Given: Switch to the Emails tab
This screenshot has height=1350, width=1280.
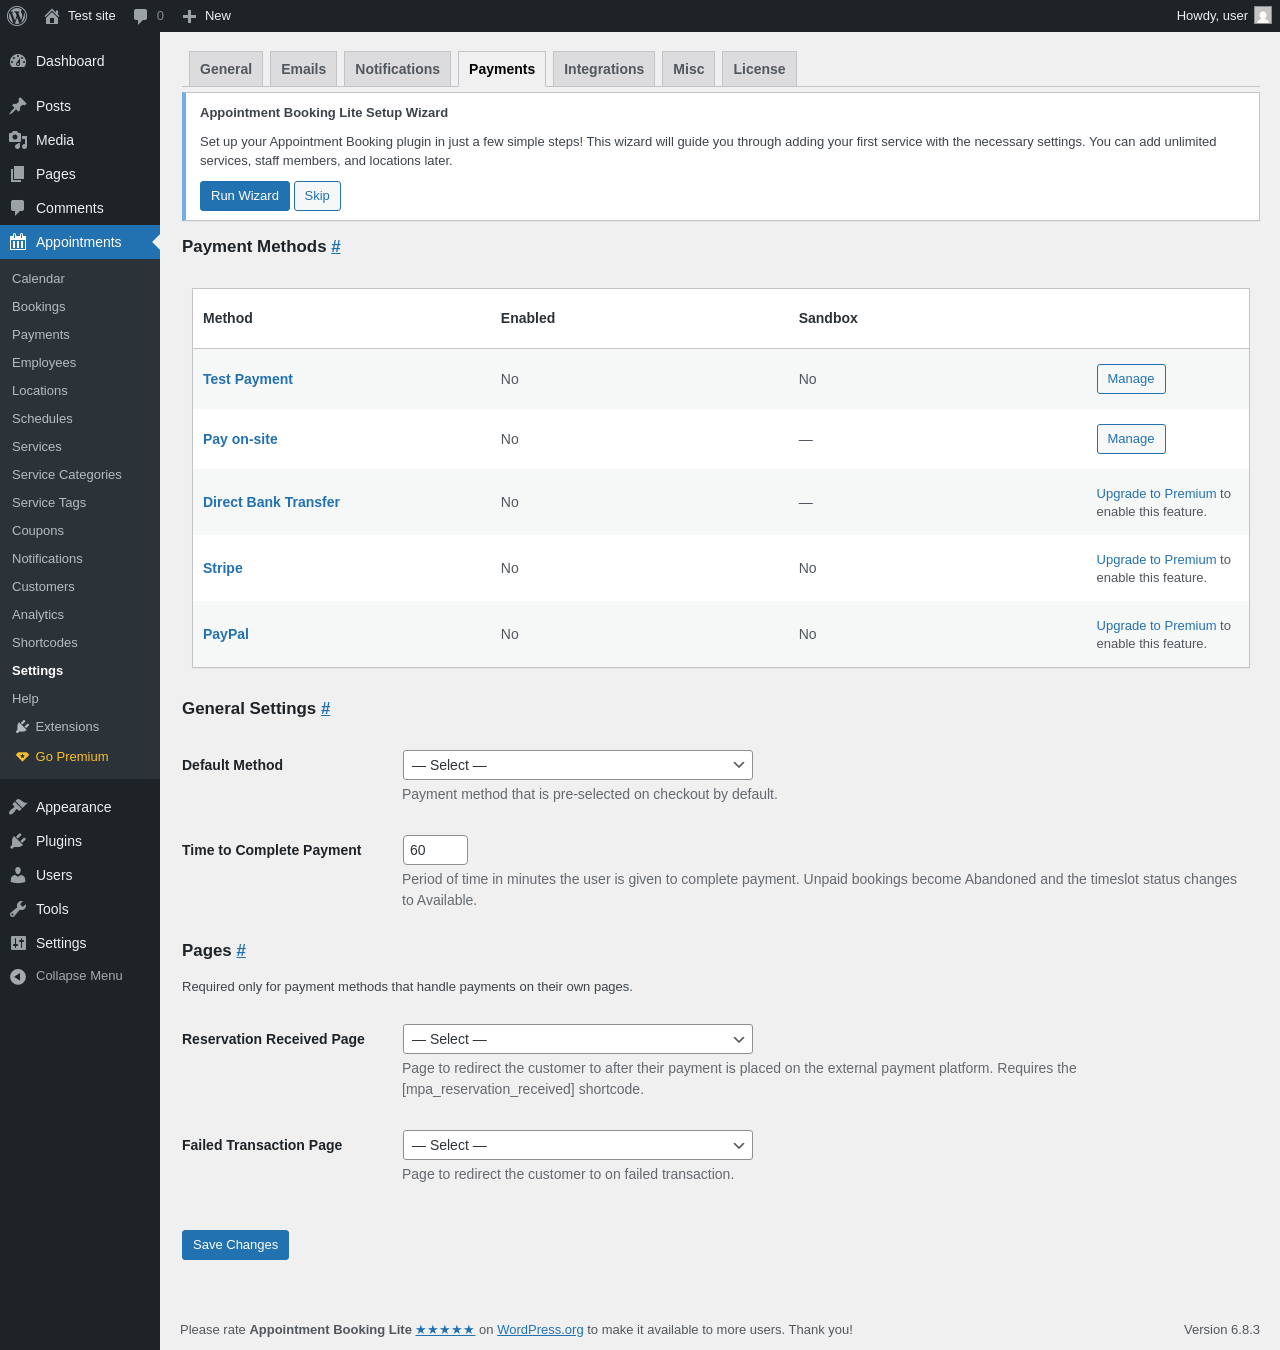Looking at the screenshot, I should [303, 69].
